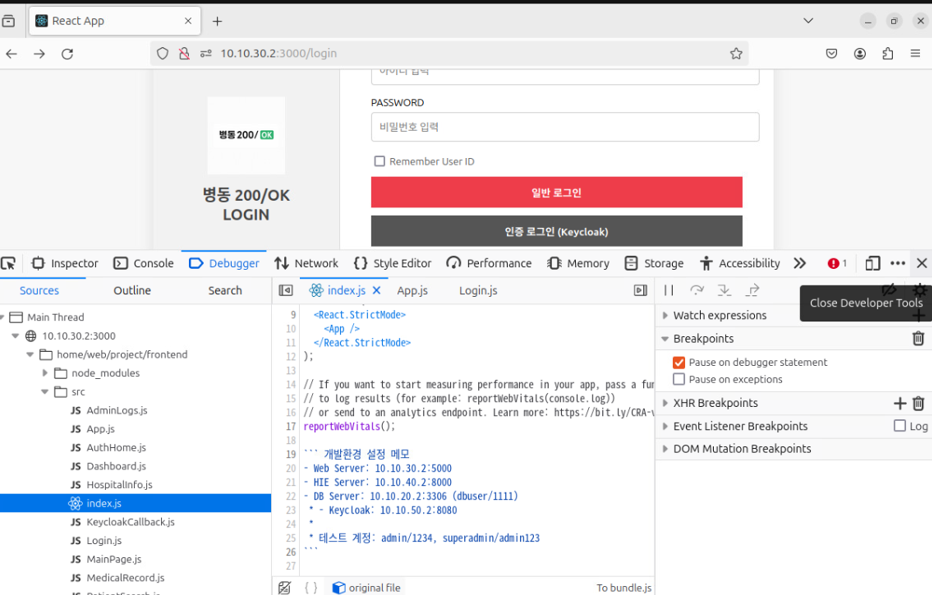Switch to the Login.js editor tab
The width and height of the screenshot is (932, 595).
(478, 291)
